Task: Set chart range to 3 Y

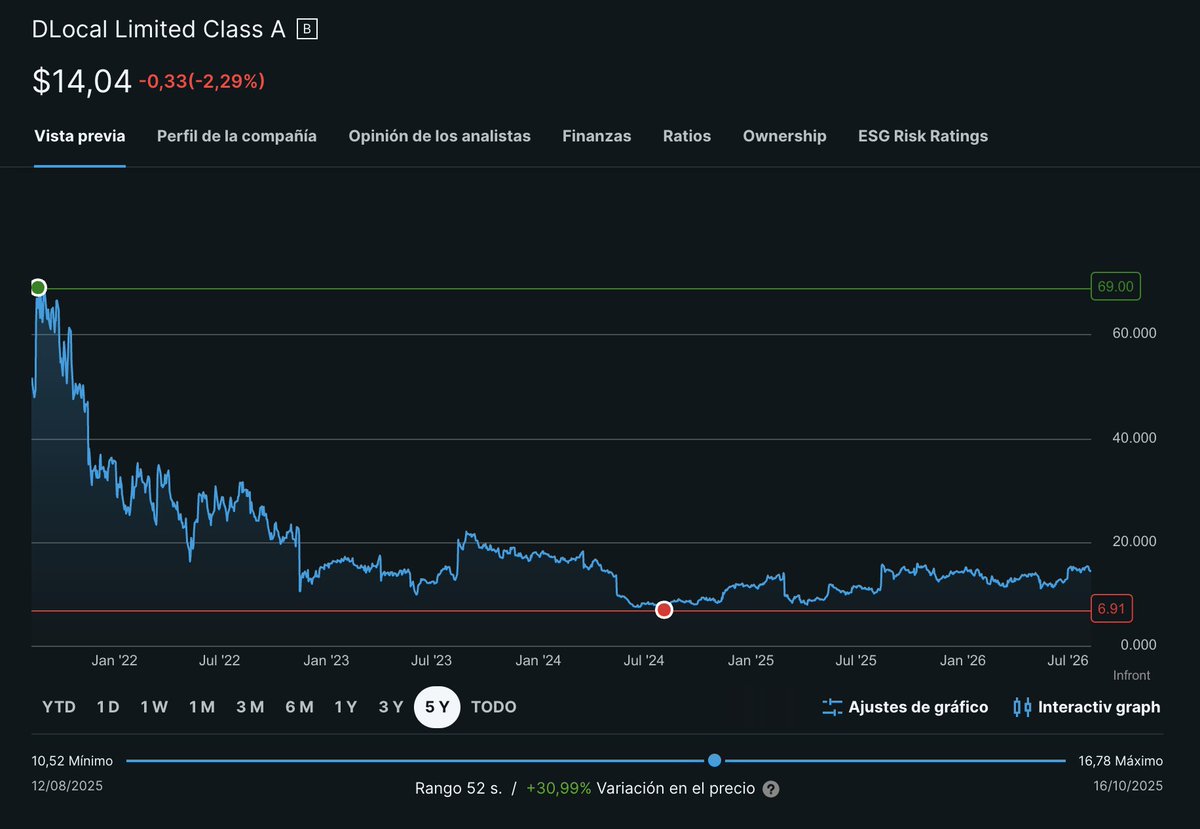Action: [391, 707]
